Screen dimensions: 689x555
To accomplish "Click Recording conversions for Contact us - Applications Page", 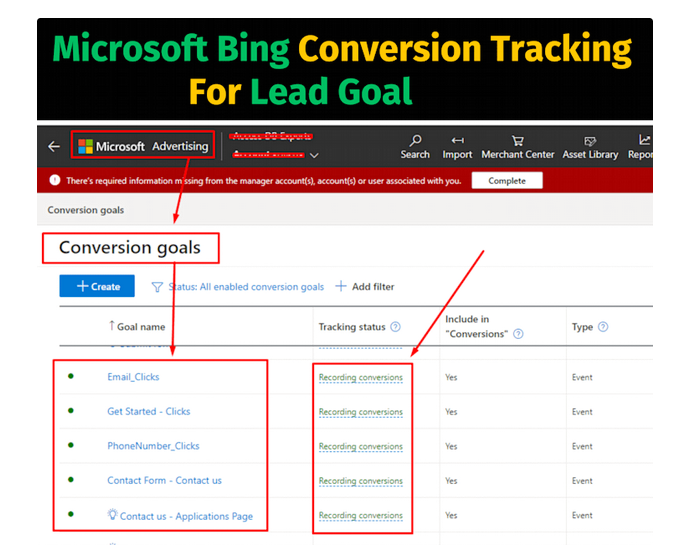I will tap(361, 515).
